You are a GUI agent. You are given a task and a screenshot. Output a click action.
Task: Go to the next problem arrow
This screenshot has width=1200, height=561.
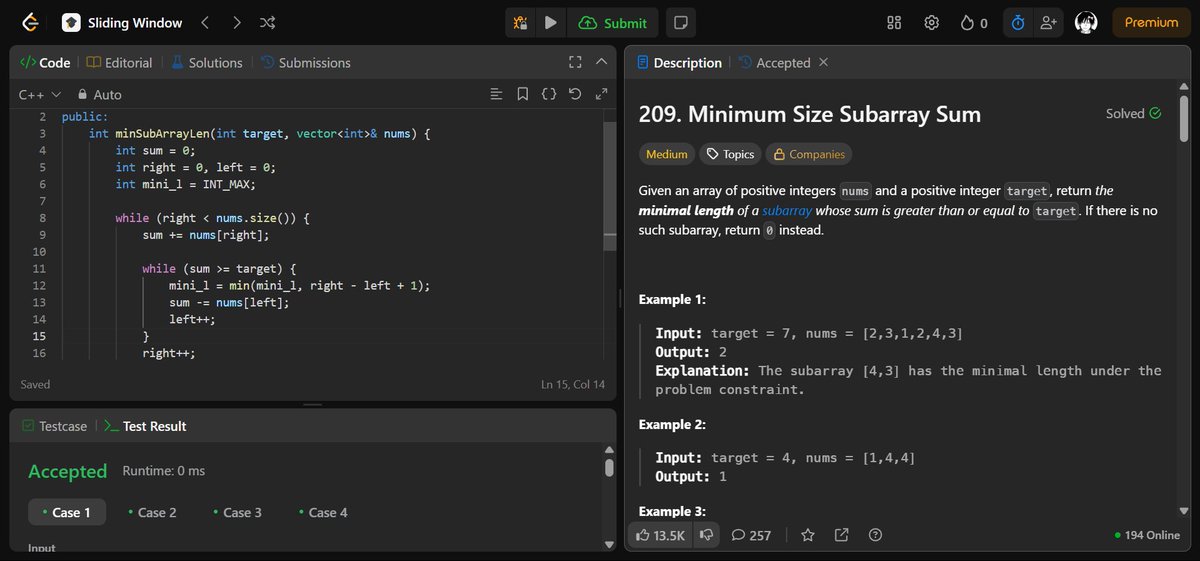237,22
